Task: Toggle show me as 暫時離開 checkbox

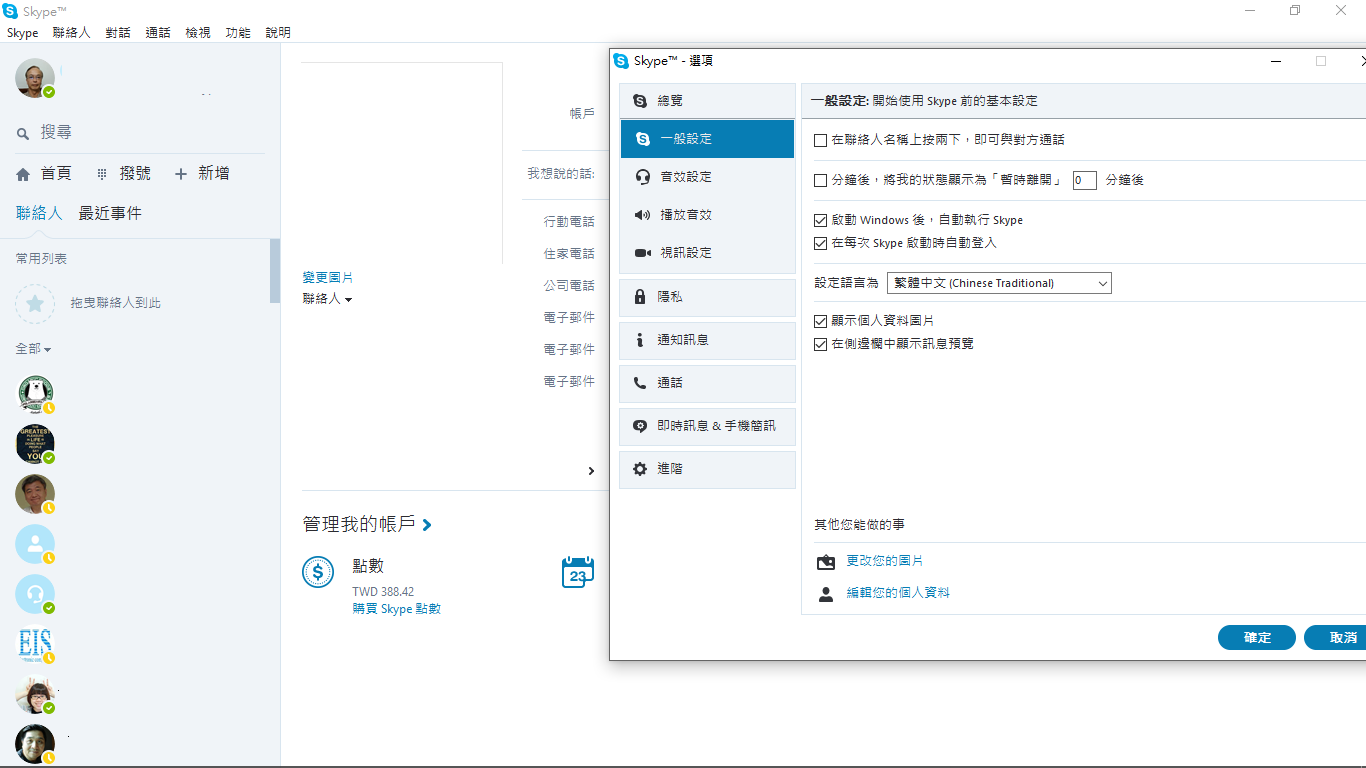Action: pos(821,181)
